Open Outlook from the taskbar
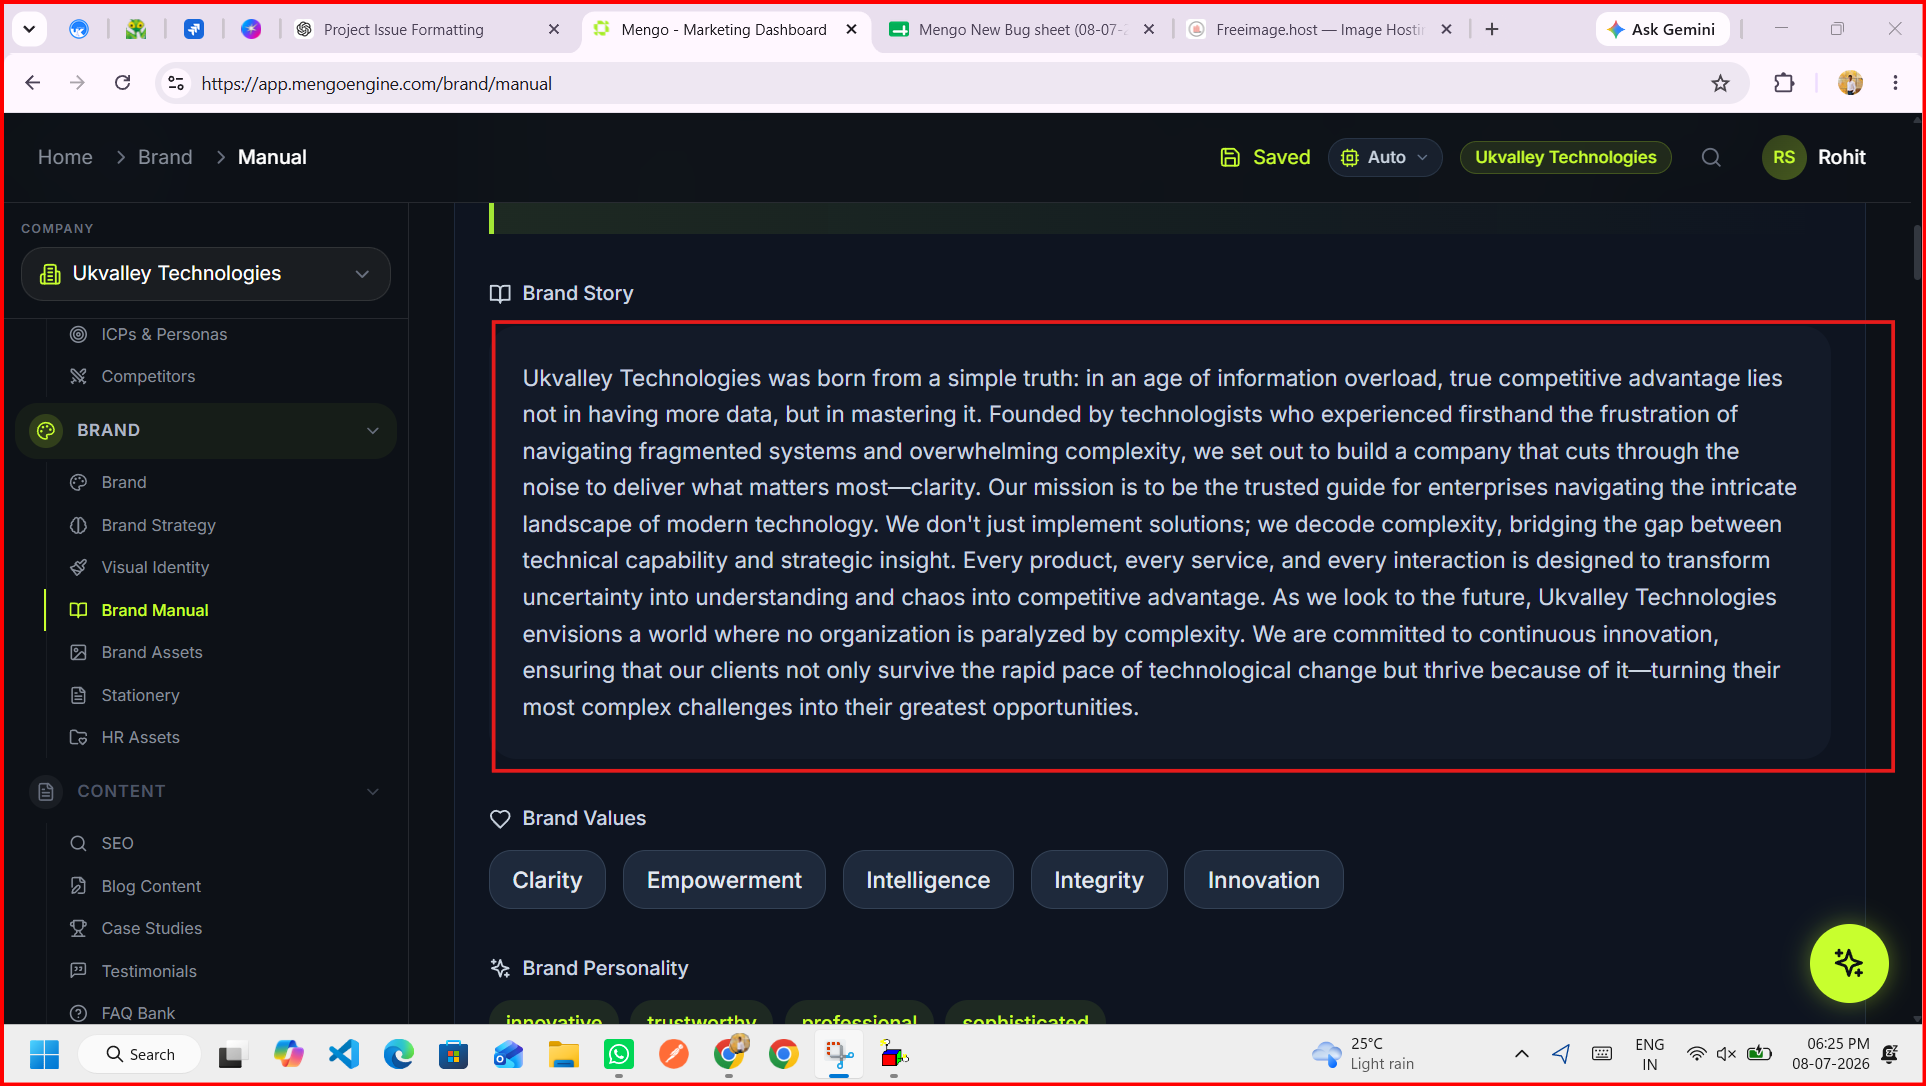Viewport: 1926px width, 1086px height. click(x=509, y=1054)
